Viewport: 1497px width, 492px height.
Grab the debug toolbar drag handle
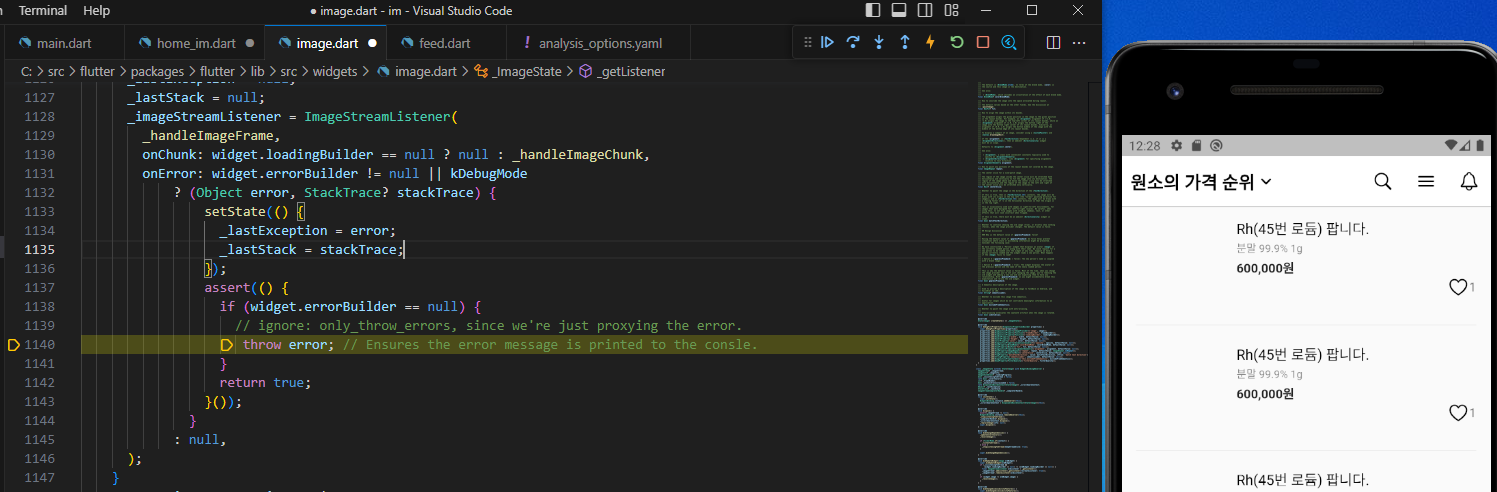807,42
